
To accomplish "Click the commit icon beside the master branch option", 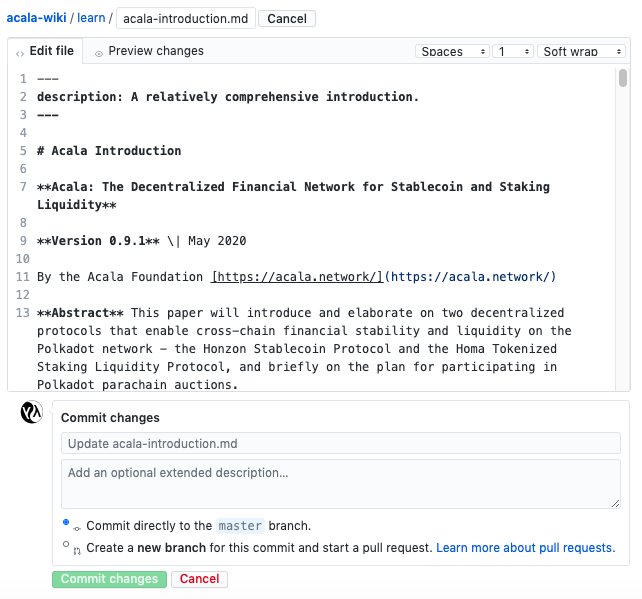I will 77,529.
